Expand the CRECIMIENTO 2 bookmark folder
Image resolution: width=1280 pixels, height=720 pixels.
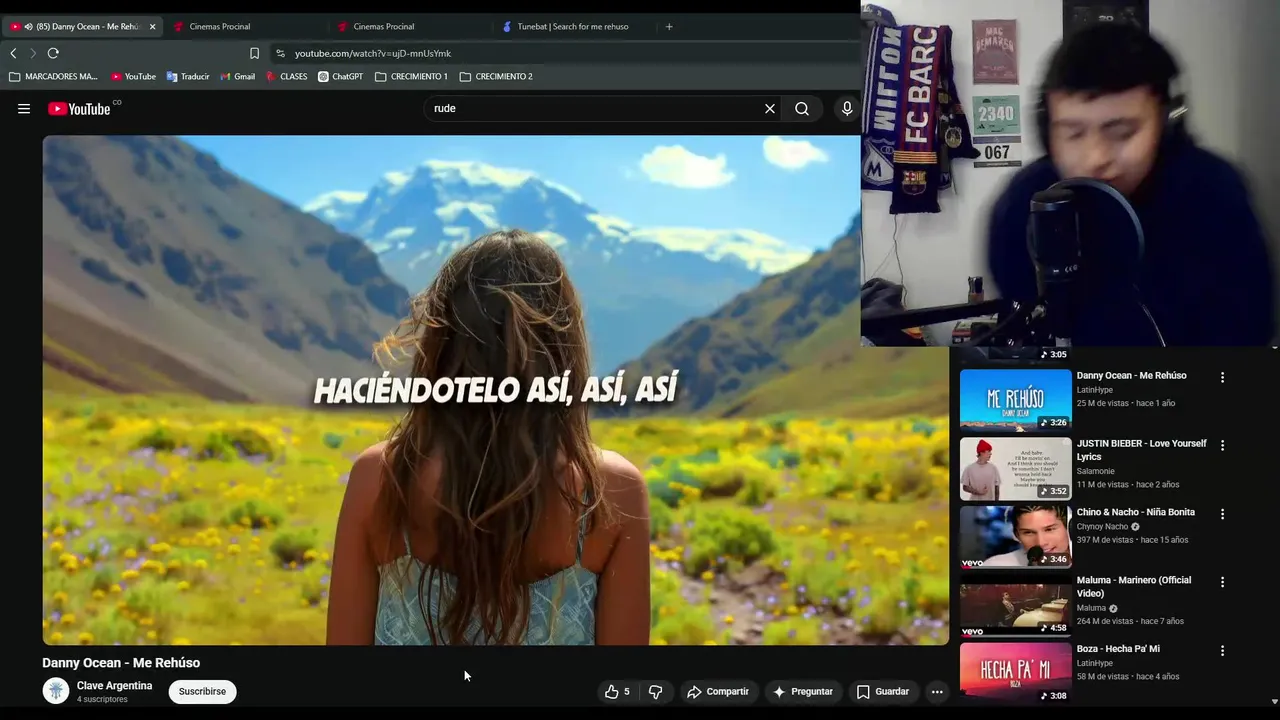(496, 76)
